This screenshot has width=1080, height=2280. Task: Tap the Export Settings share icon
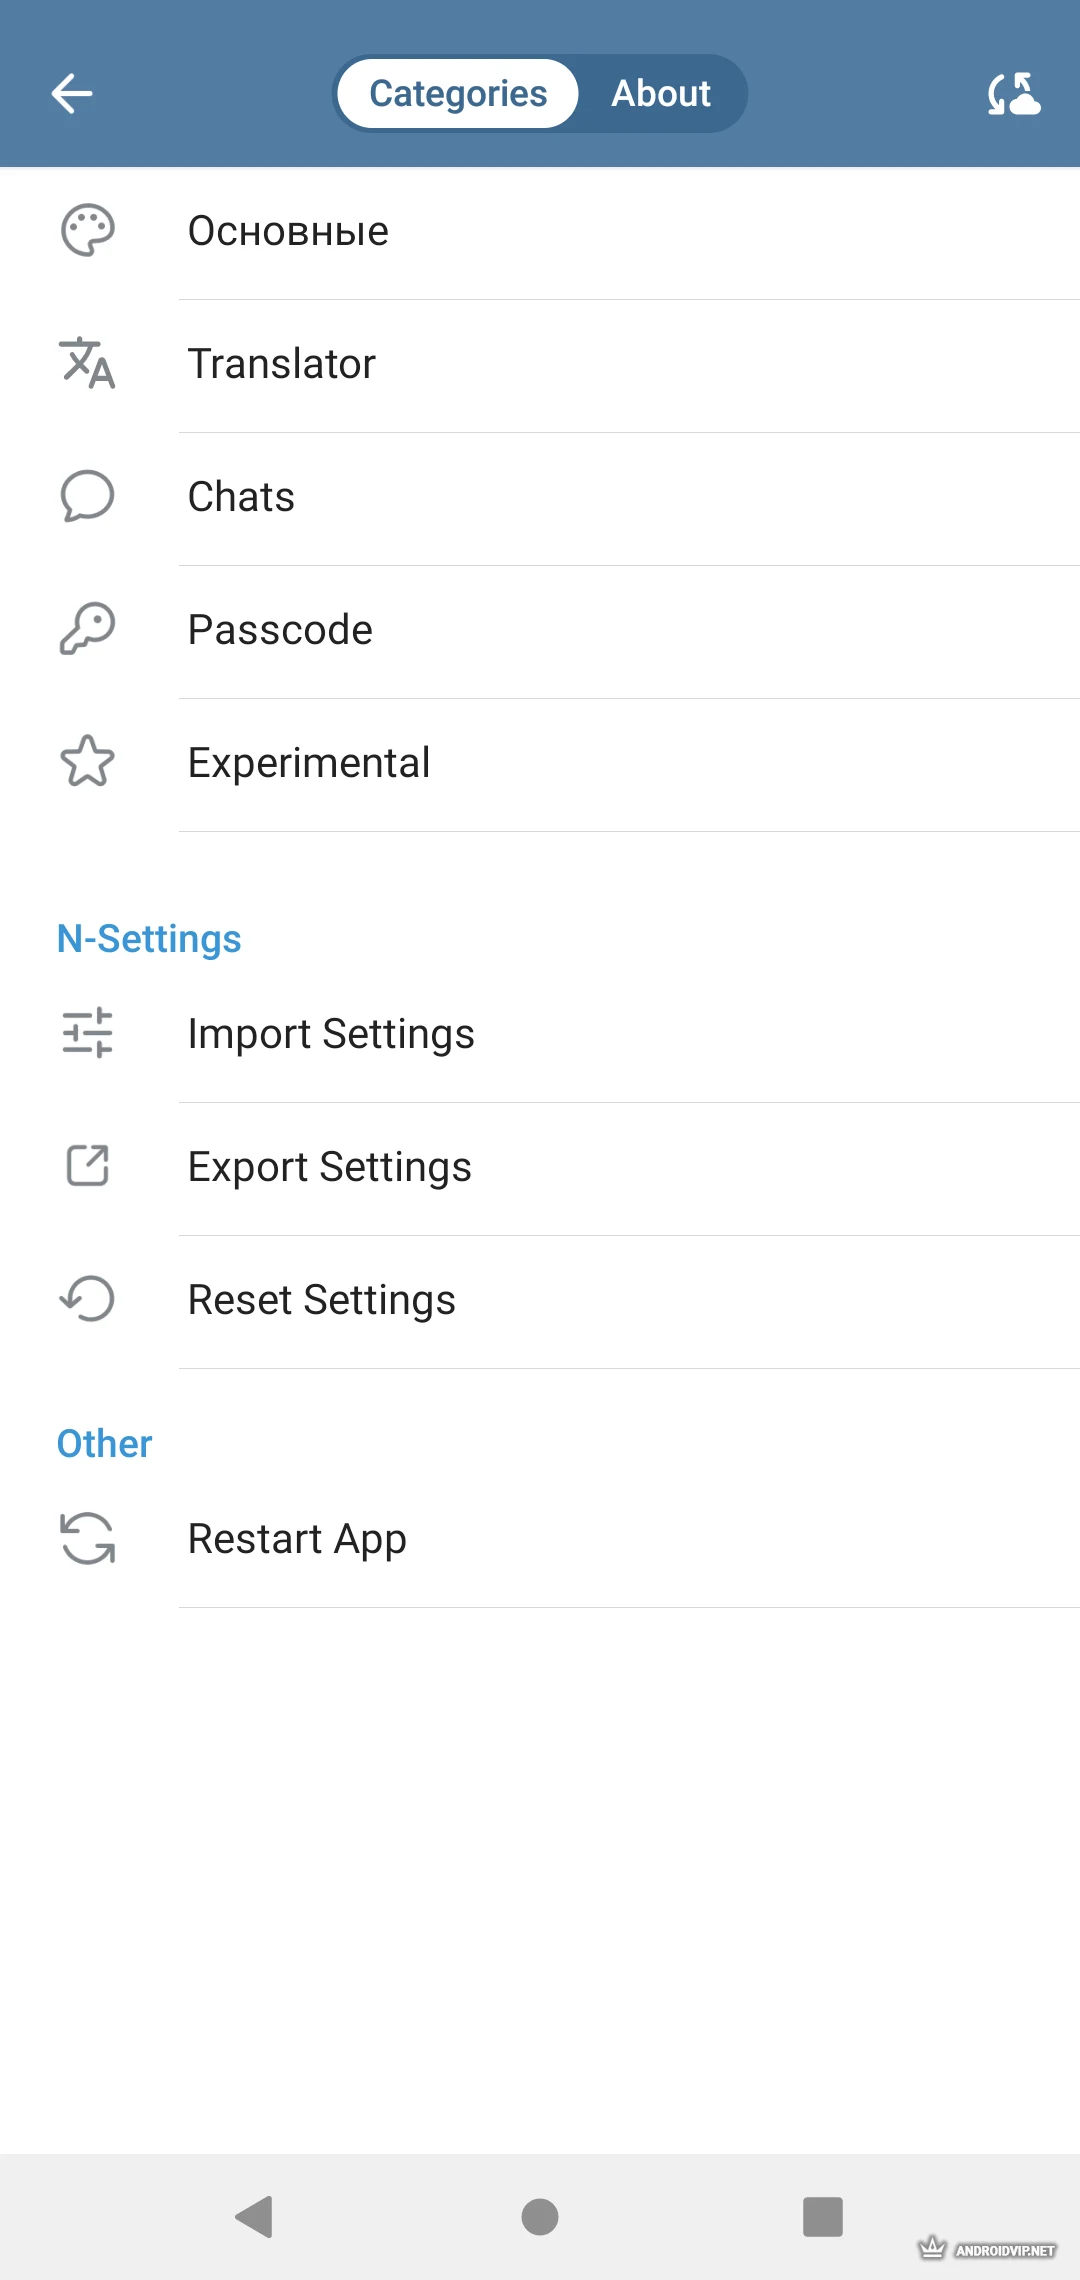[x=88, y=1166]
